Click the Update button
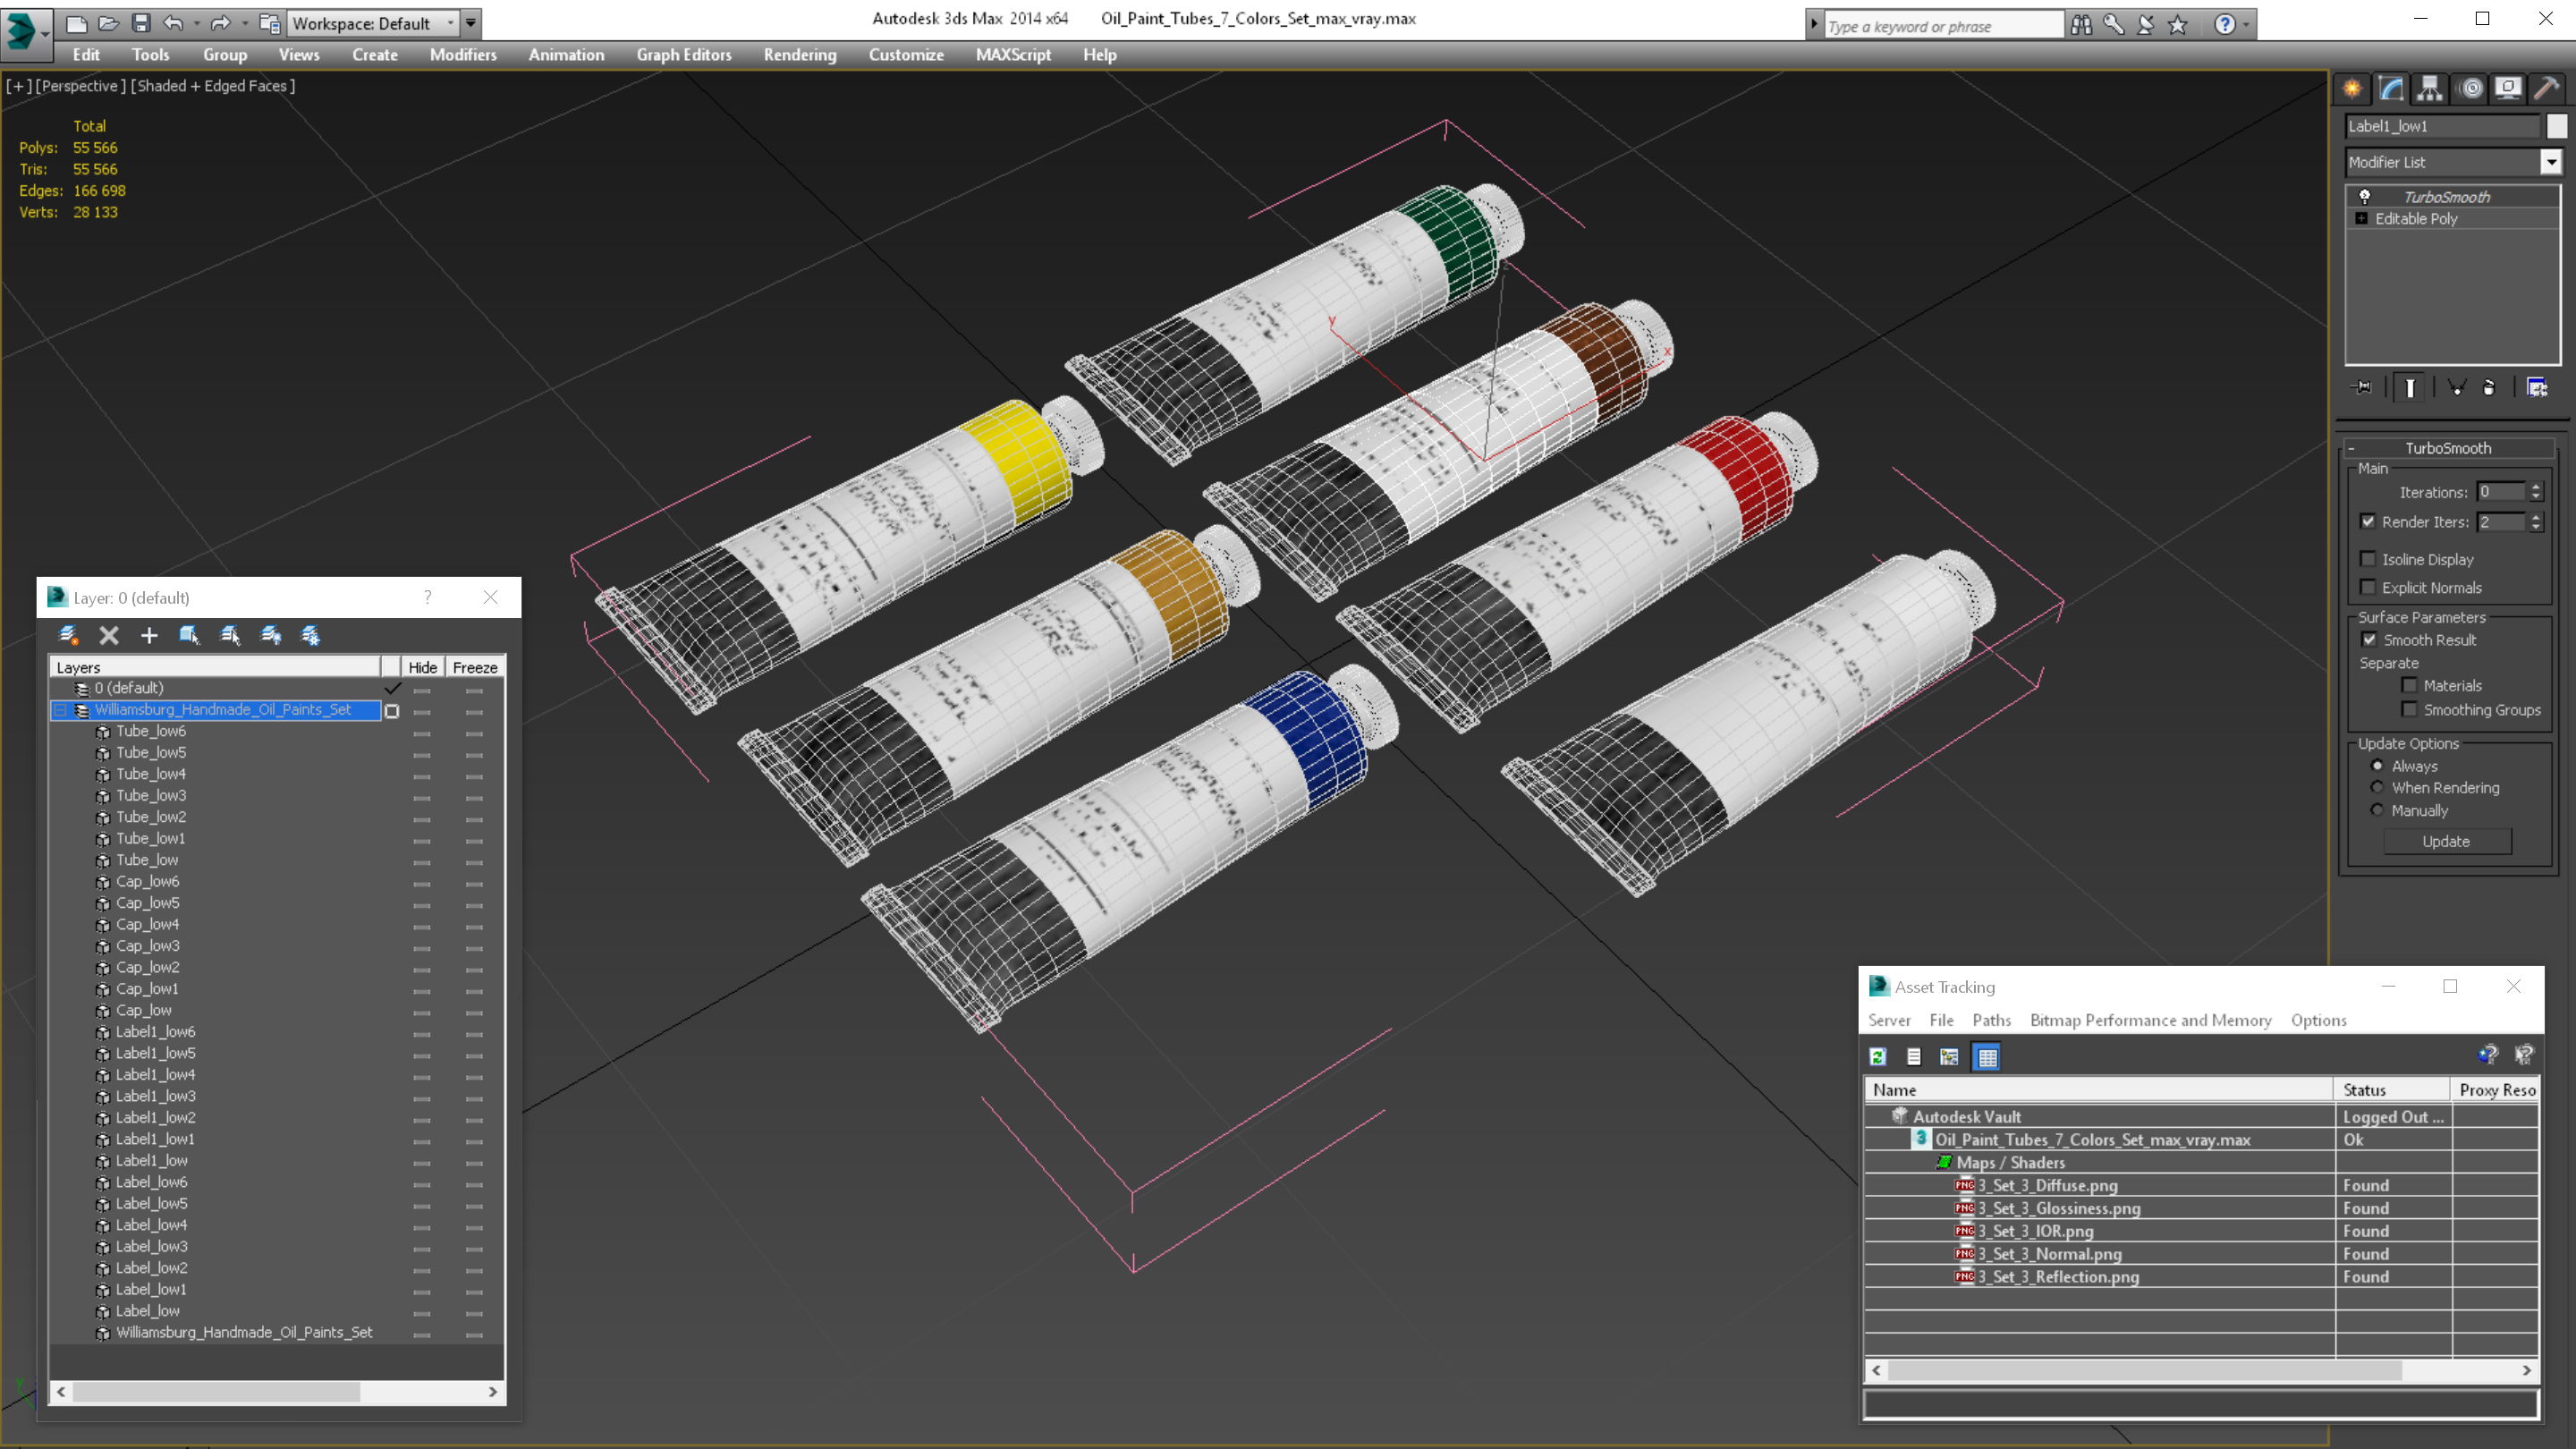The width and height of the screenshot is (2576, 1449). click(2446, 841)
